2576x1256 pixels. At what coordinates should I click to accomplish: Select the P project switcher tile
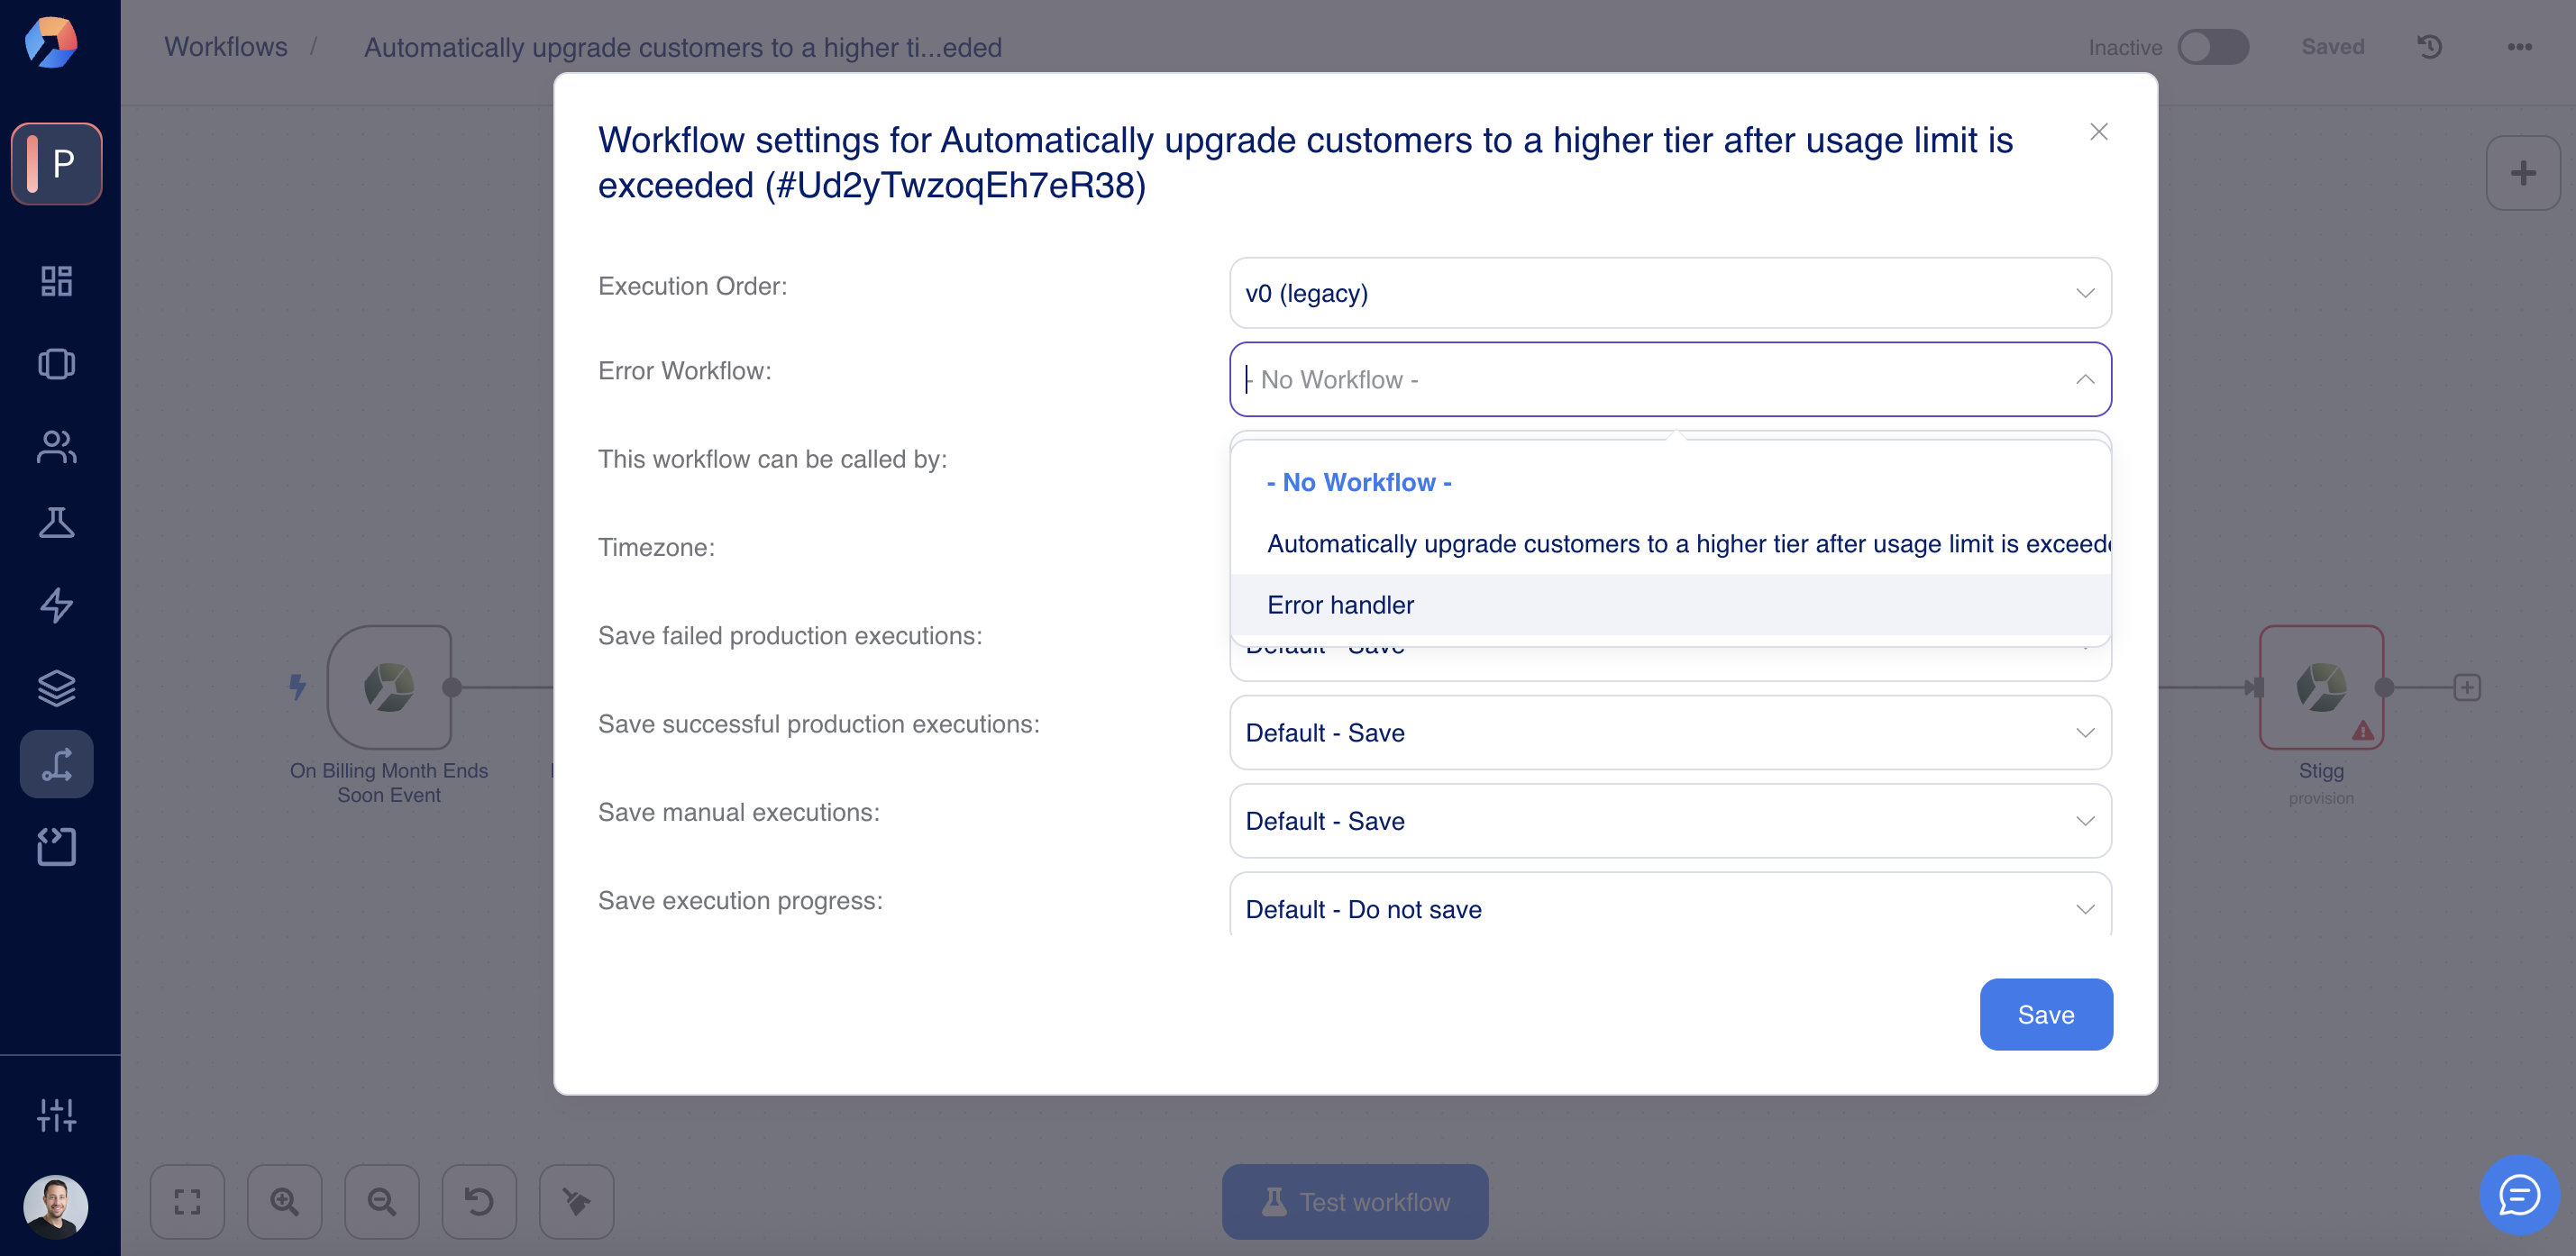pos(57,163)
